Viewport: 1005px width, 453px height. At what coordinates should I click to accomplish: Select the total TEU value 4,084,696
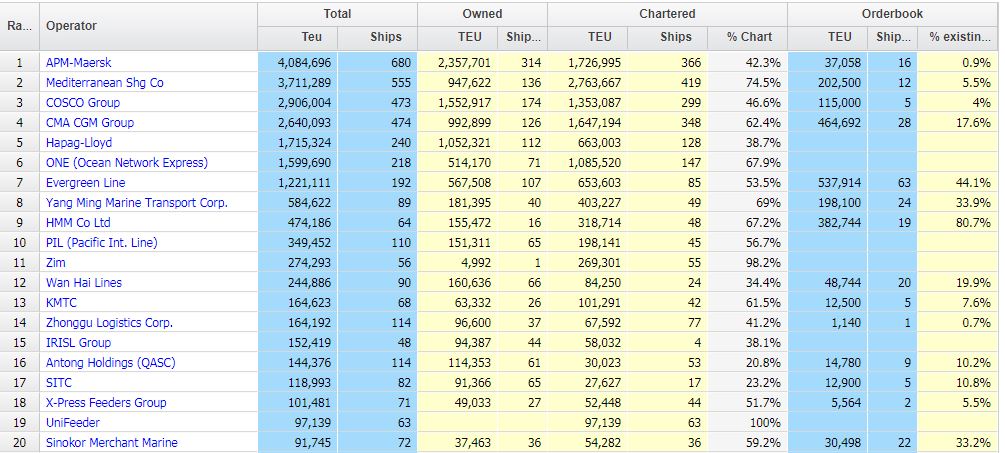304,63
